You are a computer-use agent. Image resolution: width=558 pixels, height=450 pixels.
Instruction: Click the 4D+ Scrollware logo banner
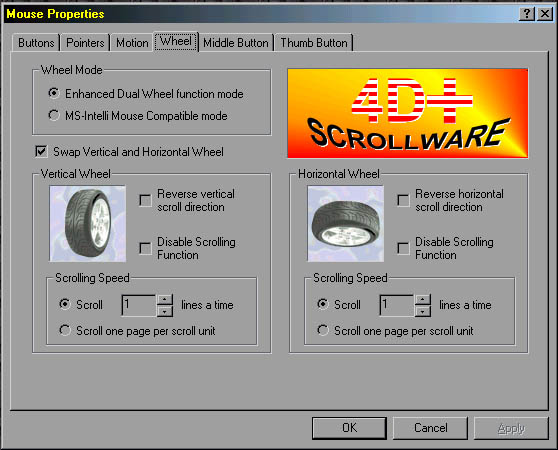[407, 113]
